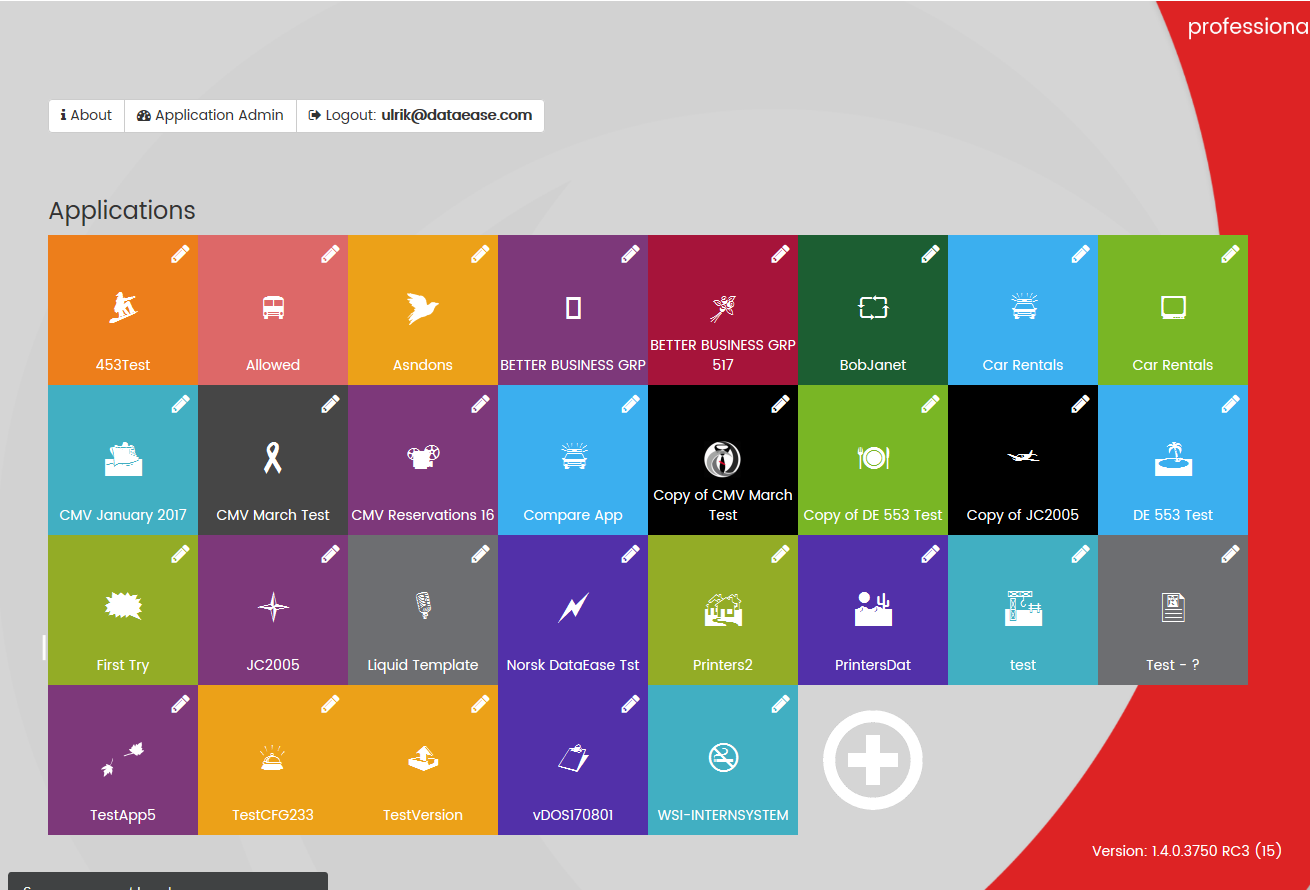Open Copy of CMV March Test tile
The width and height of the screenshot is (1310, 890).
723,460
